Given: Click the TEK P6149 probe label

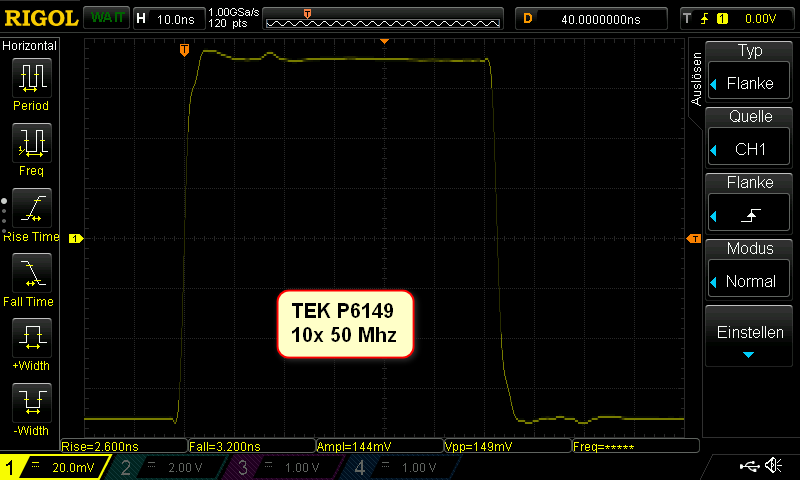Looking at the screenshot, I should pyautogui.click(x=345, y=323).
